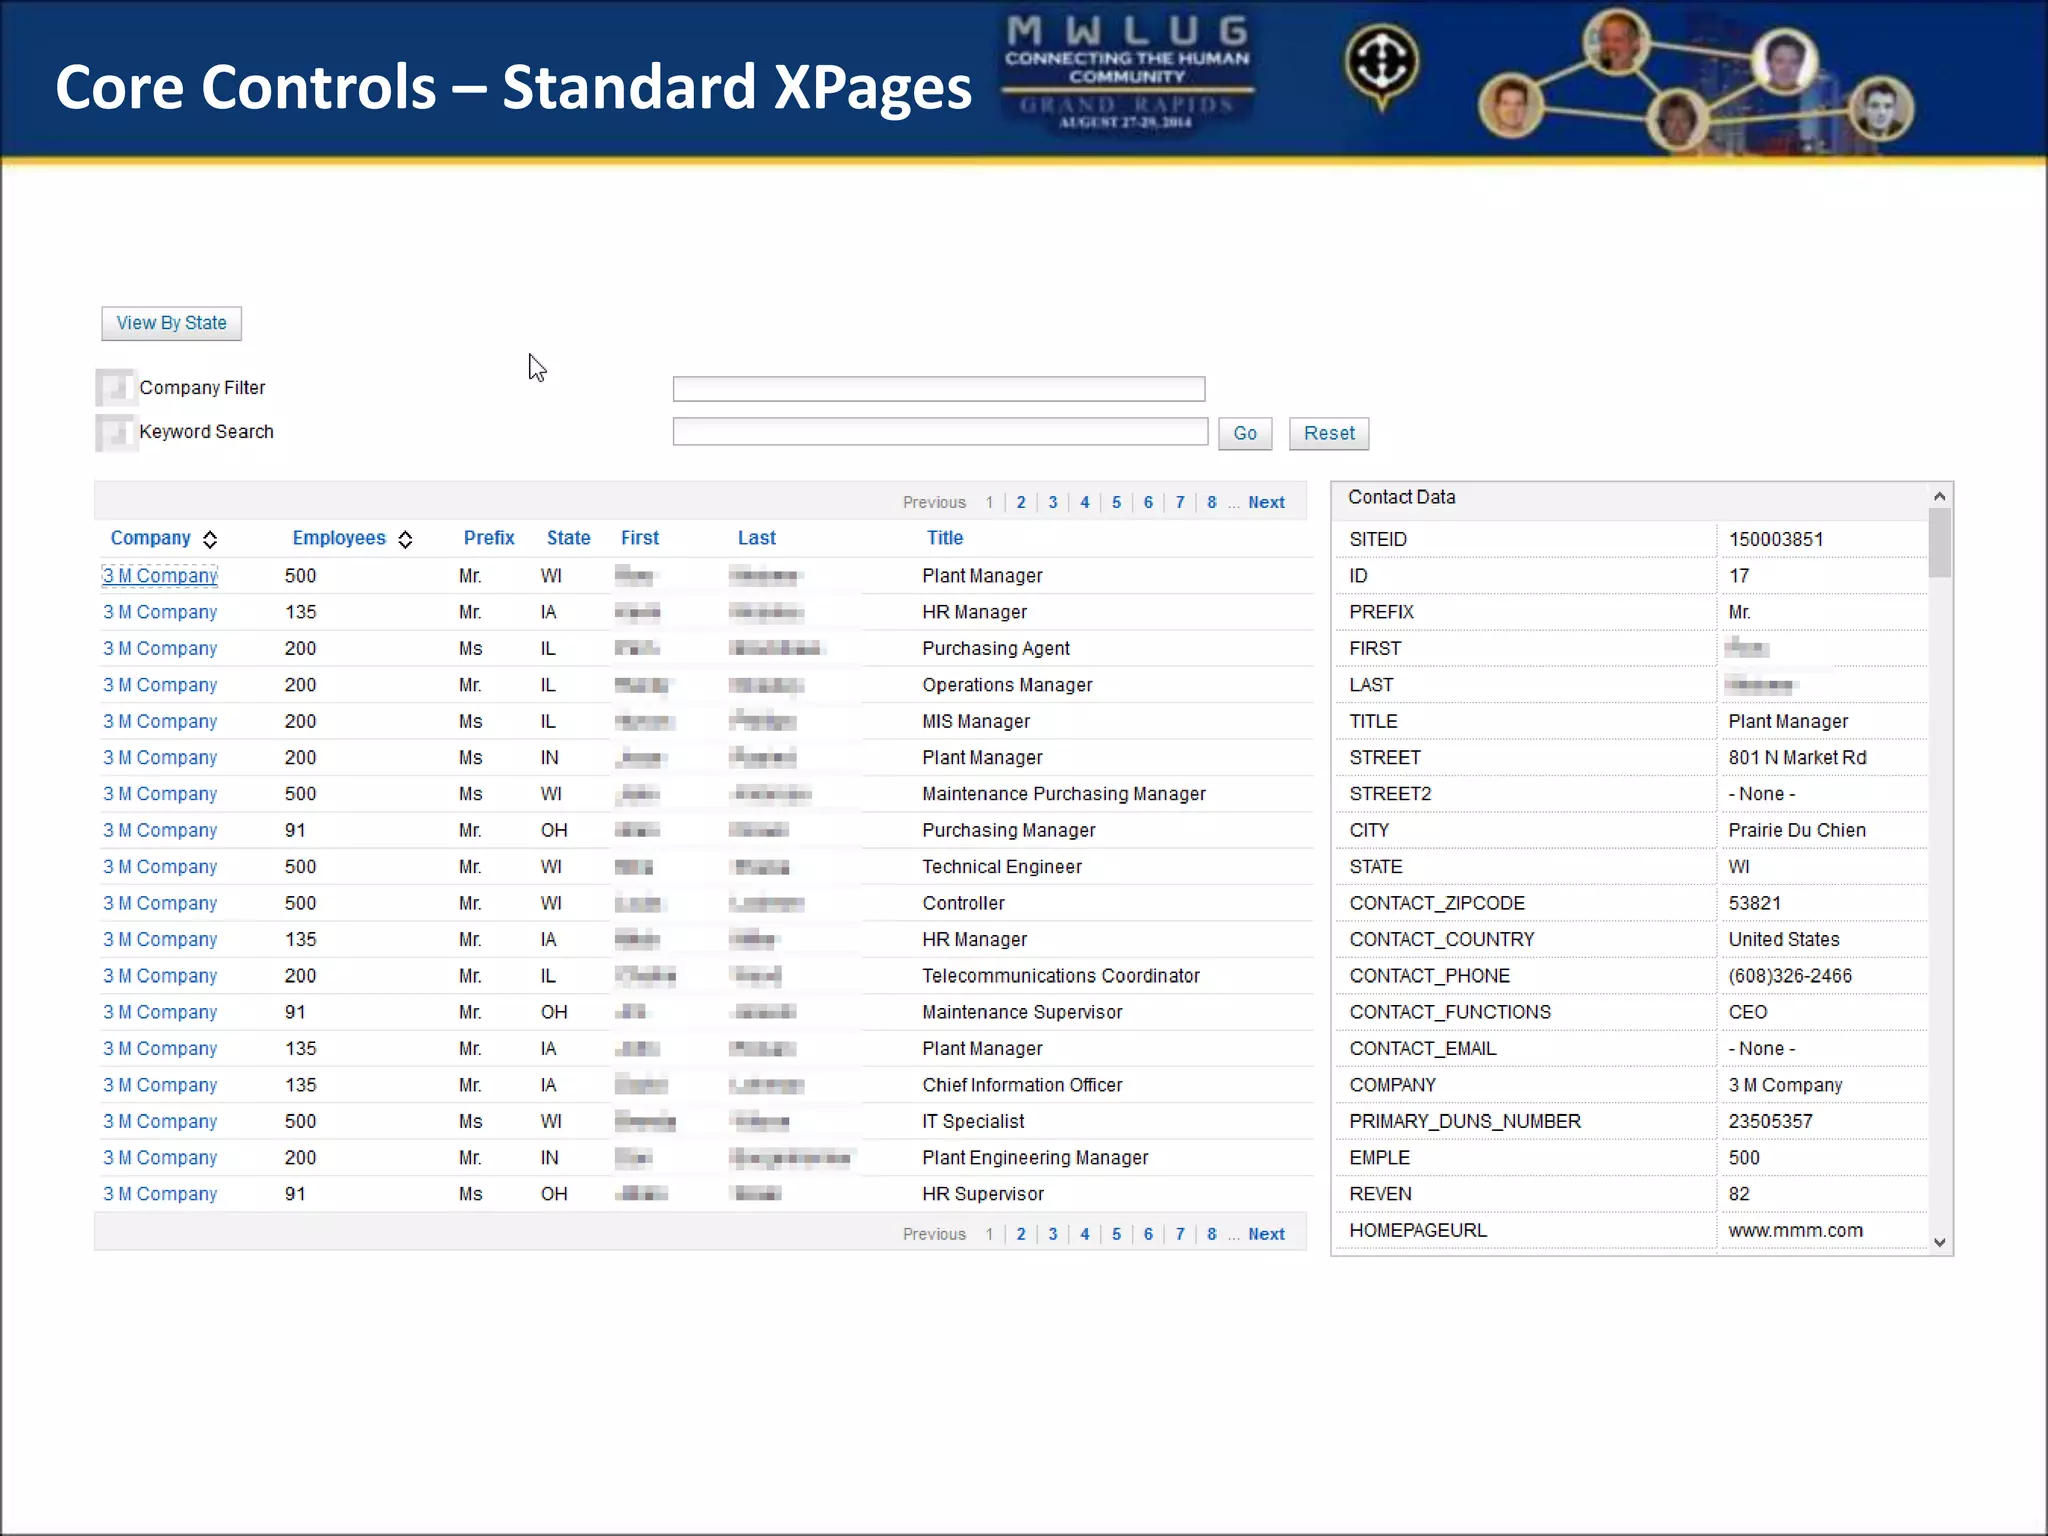Open 3 M Company link in Maintenance Supervisor row
Image resolution: width=2048 pixels, height=1536 pixels.
[160, 1012]
